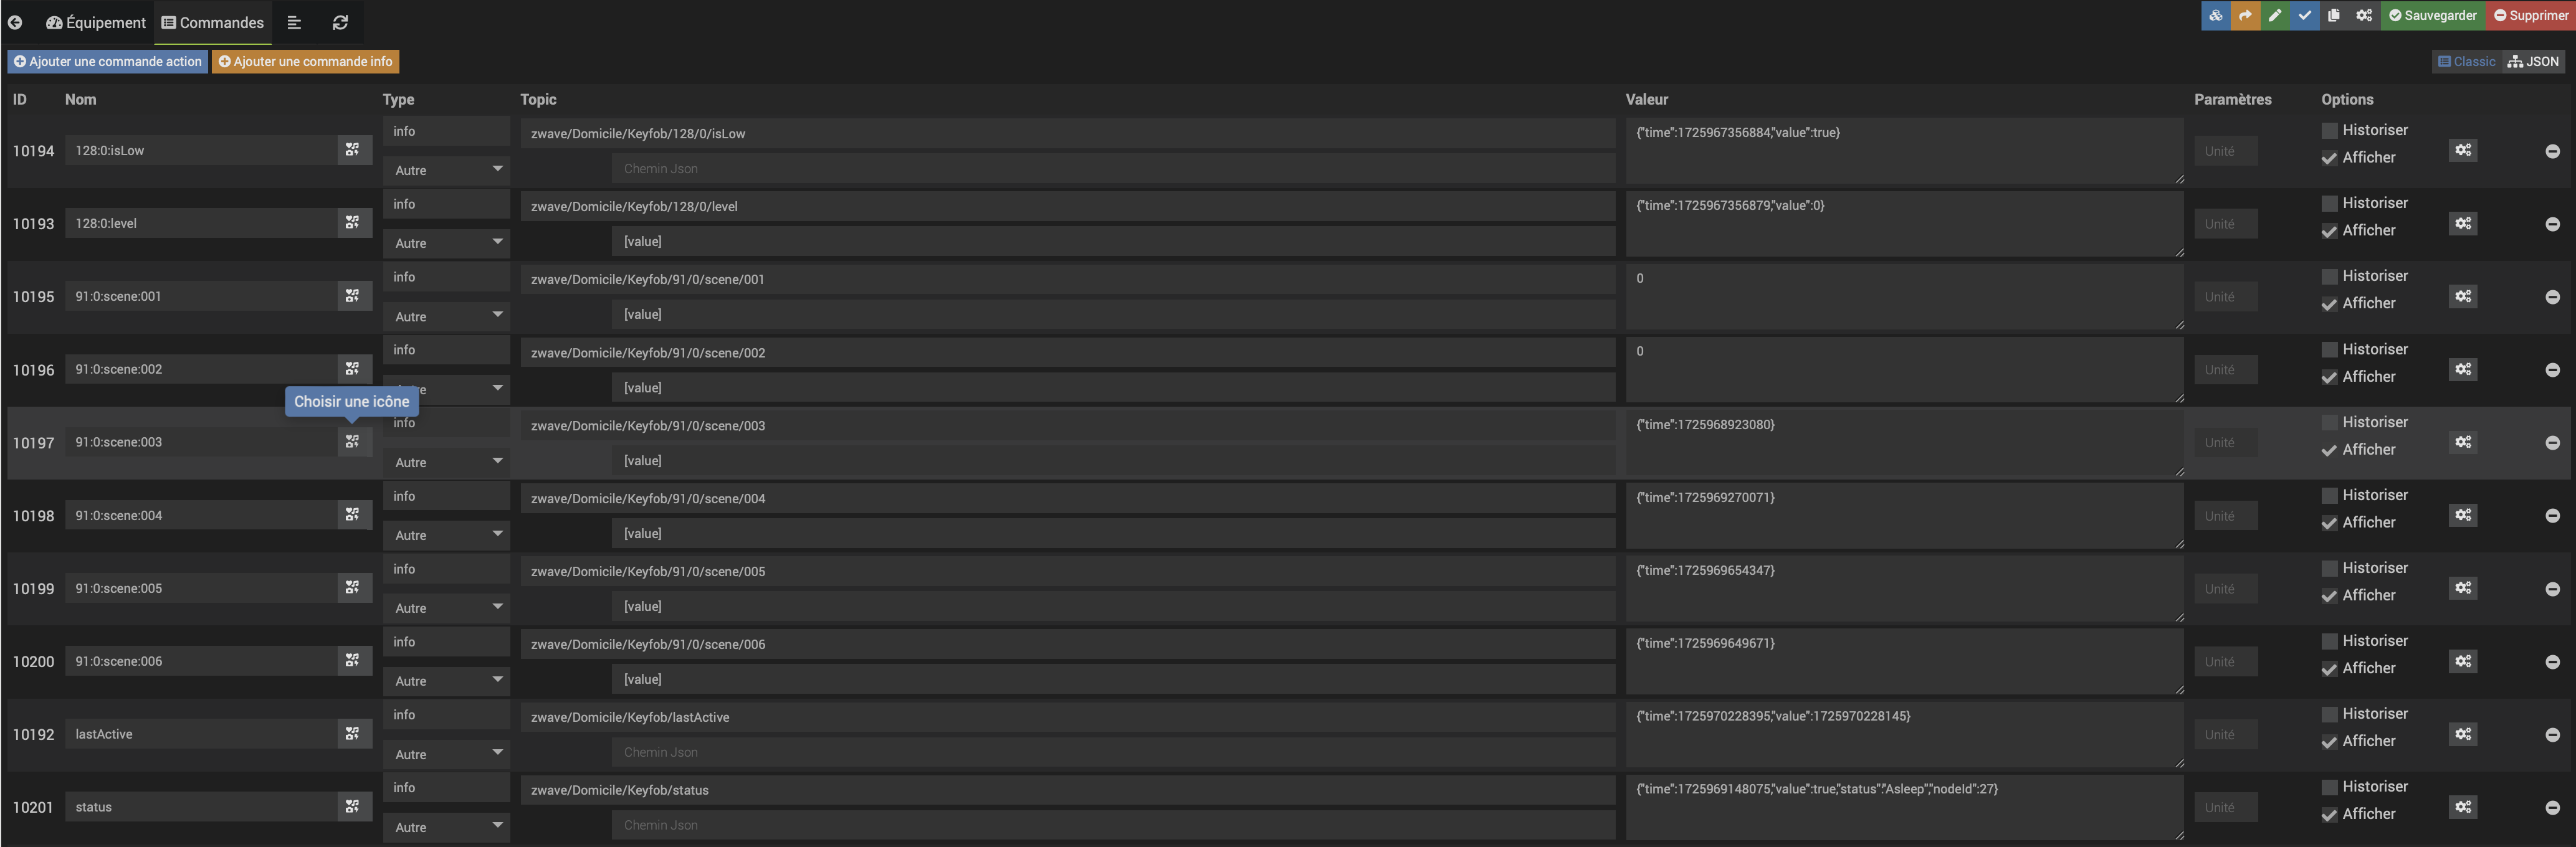Open Autre subtype dropdown for status command
The image size is (2576, 847).
coord(446,827)
